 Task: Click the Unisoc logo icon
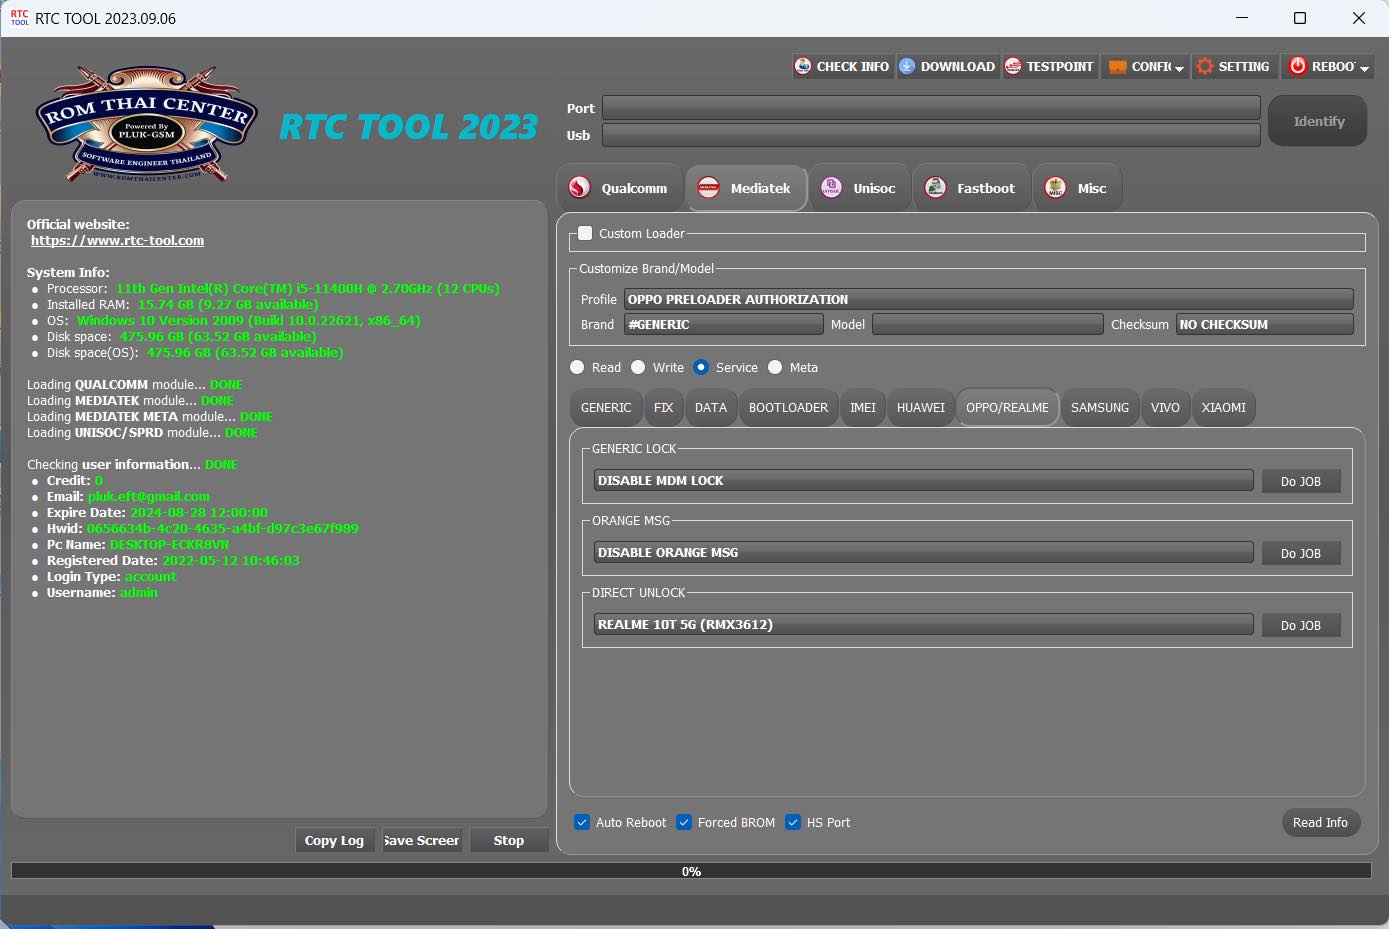click(831, 188)
